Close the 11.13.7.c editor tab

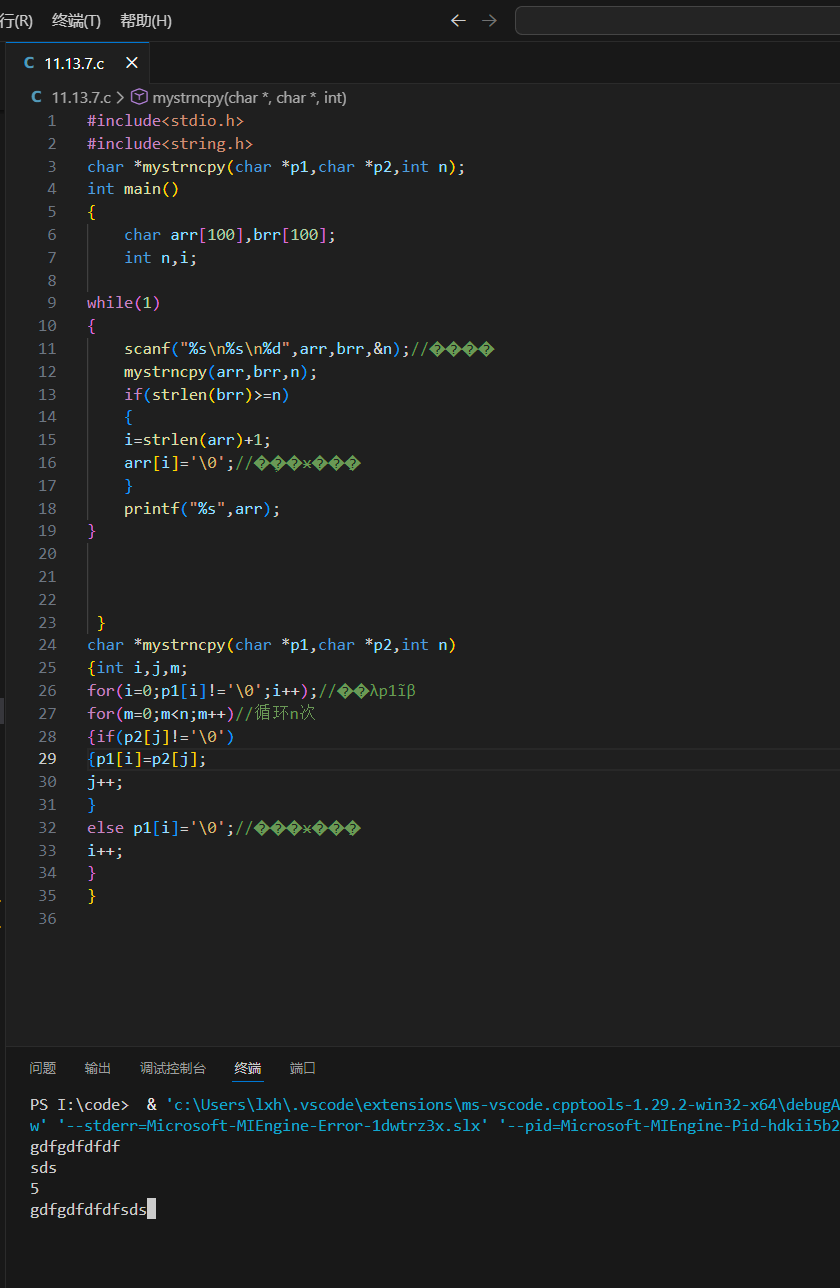(x=131, y=63)
